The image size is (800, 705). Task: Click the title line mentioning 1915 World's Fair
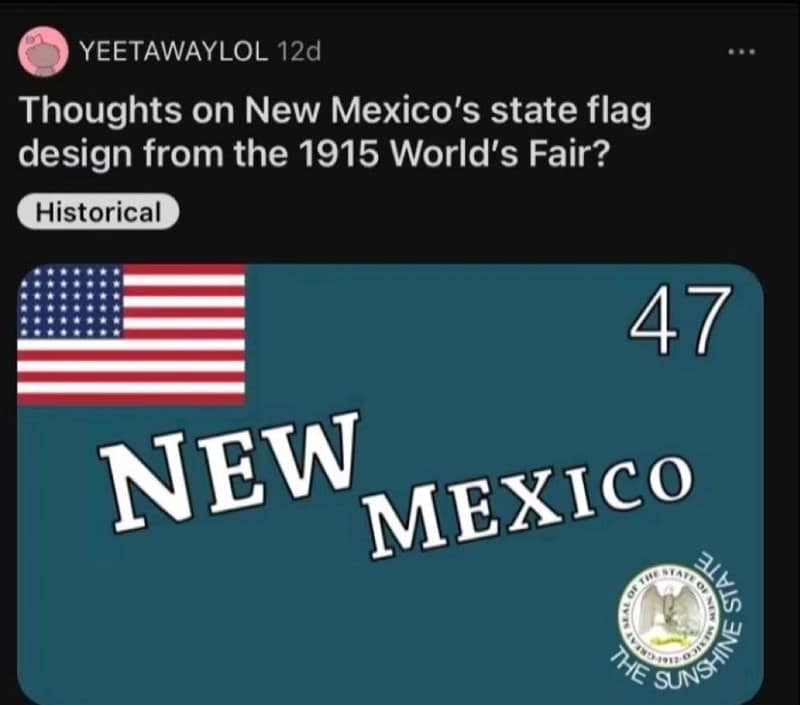(x=314, y=154)
